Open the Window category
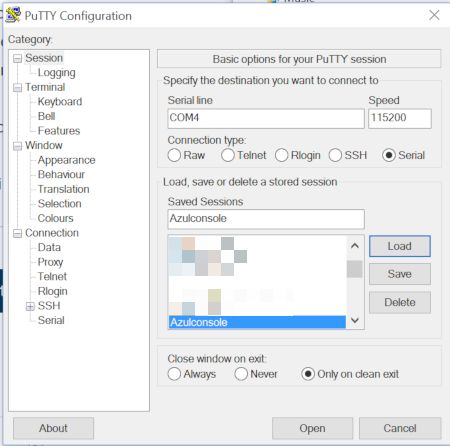Viewport: 450px width, 446px height. coord(44,145)
